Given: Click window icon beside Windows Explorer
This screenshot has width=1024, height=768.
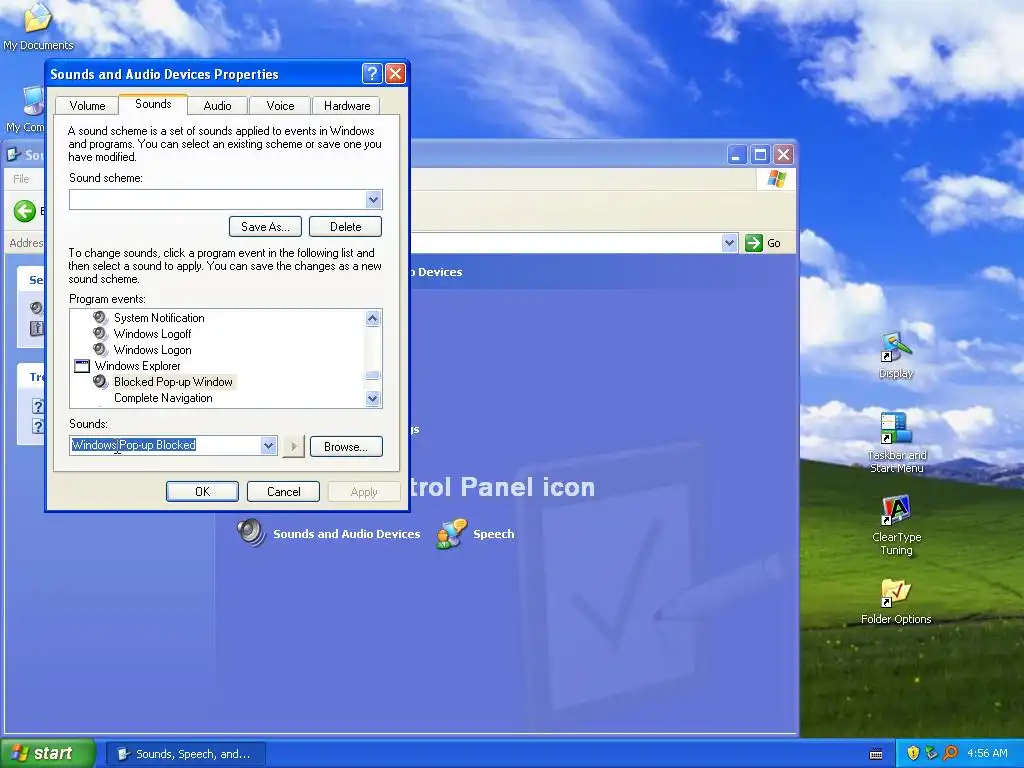Looking at the screenshot, I should coord(82,366).
